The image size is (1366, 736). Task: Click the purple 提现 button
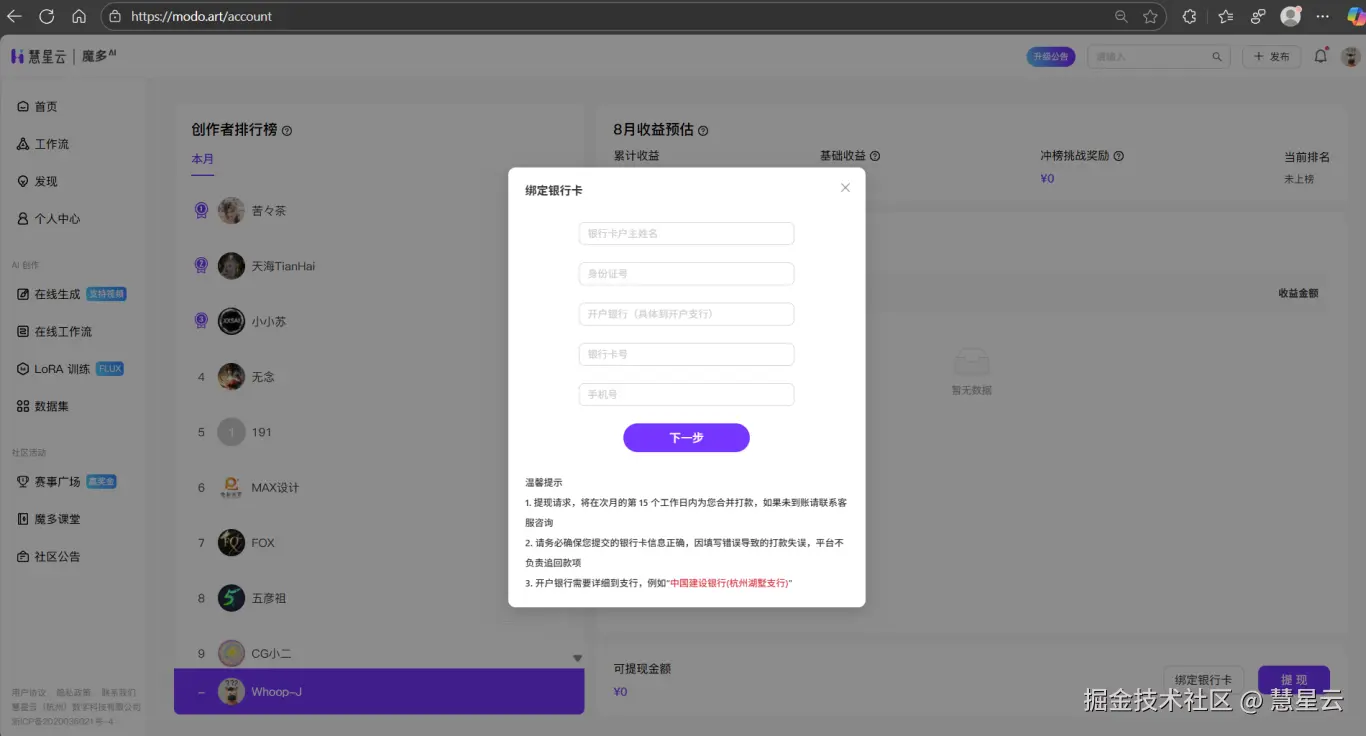pos(1294,680)
